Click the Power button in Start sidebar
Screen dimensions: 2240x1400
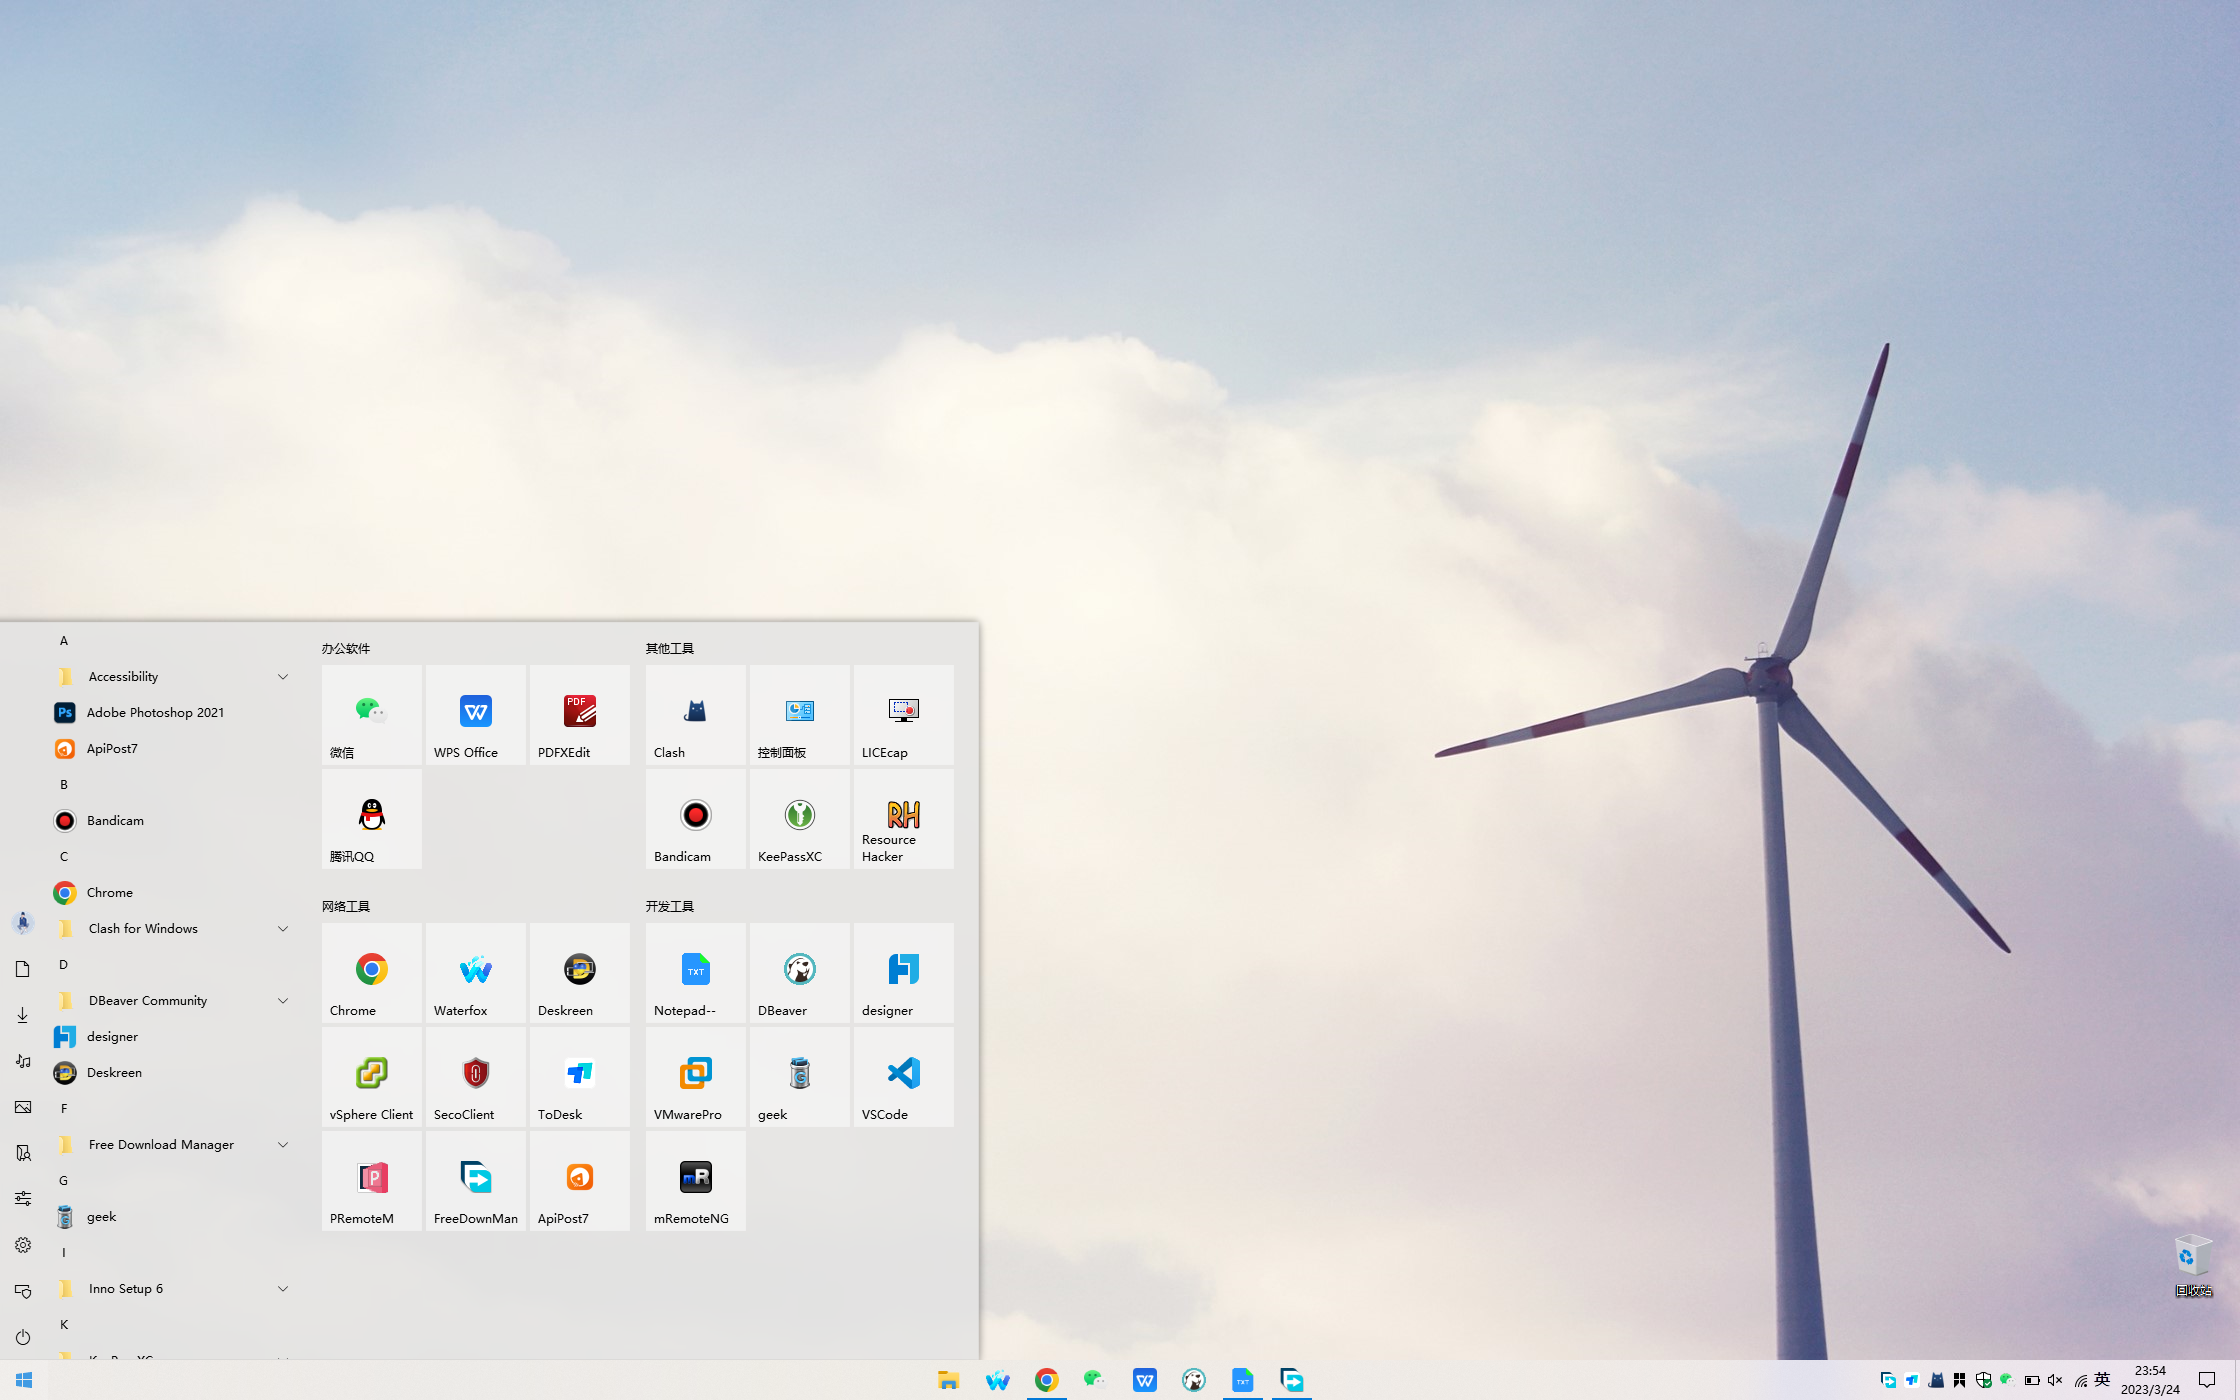tap(23, 1337)
